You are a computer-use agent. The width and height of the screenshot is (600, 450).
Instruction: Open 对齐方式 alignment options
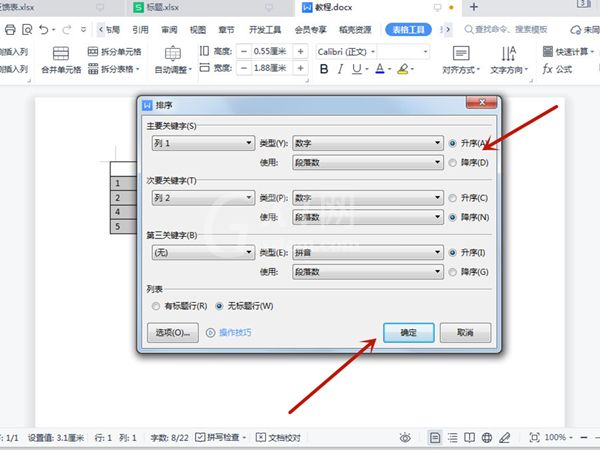click(x=461, y=60)
